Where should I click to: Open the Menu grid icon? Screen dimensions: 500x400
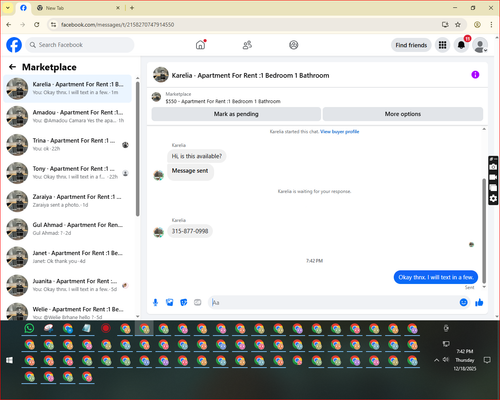442,45
